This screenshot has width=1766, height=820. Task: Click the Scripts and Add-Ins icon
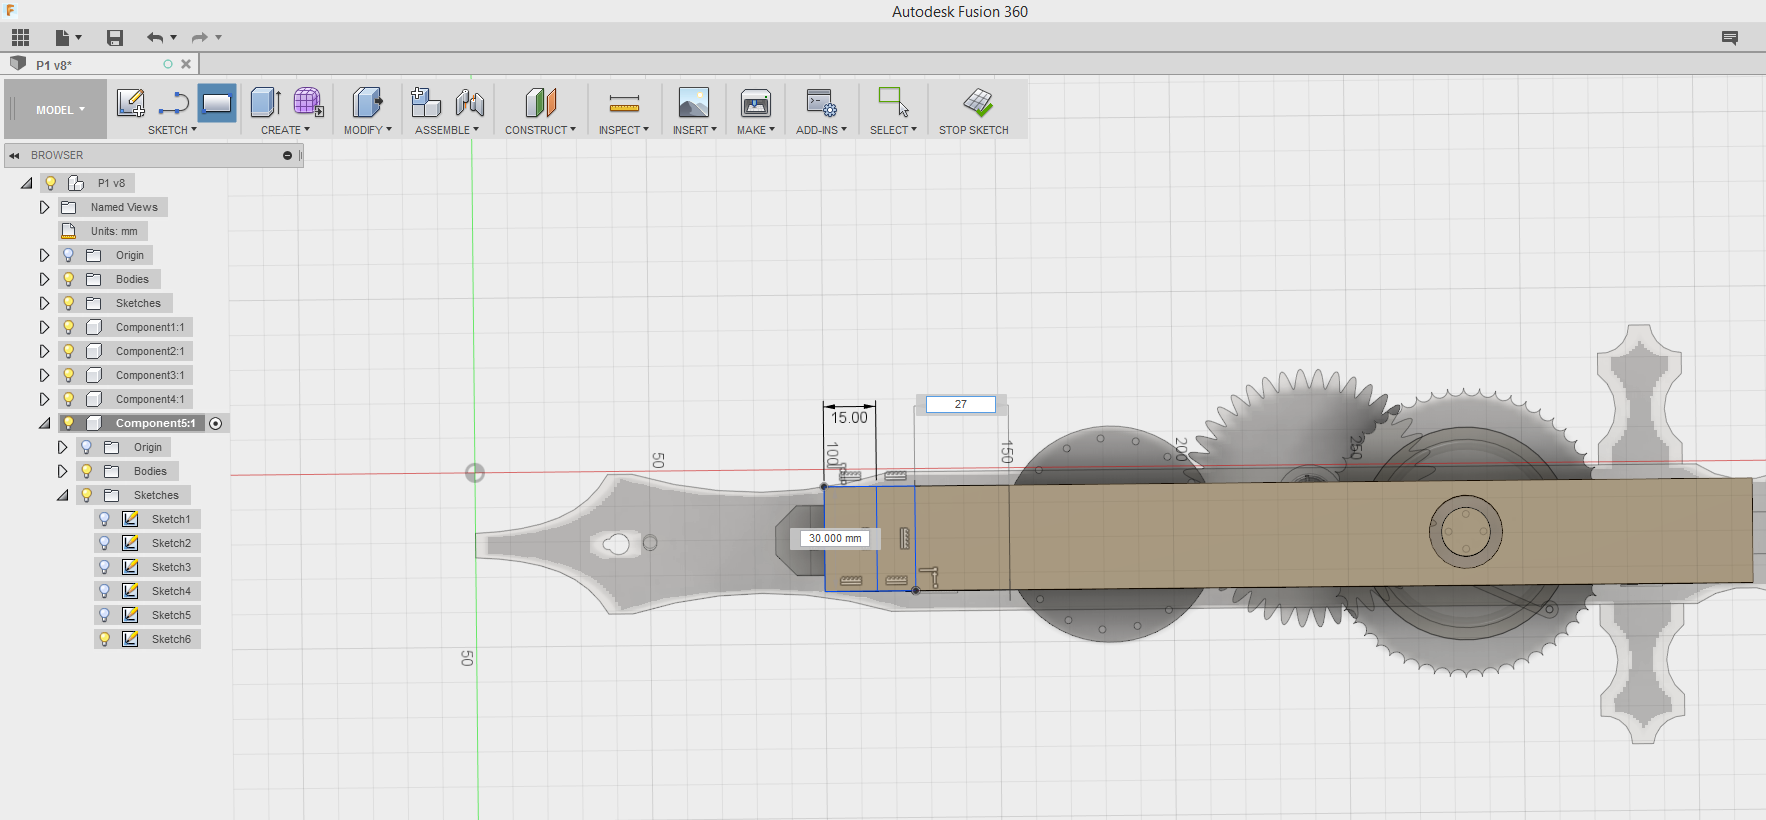coord(822,102)
